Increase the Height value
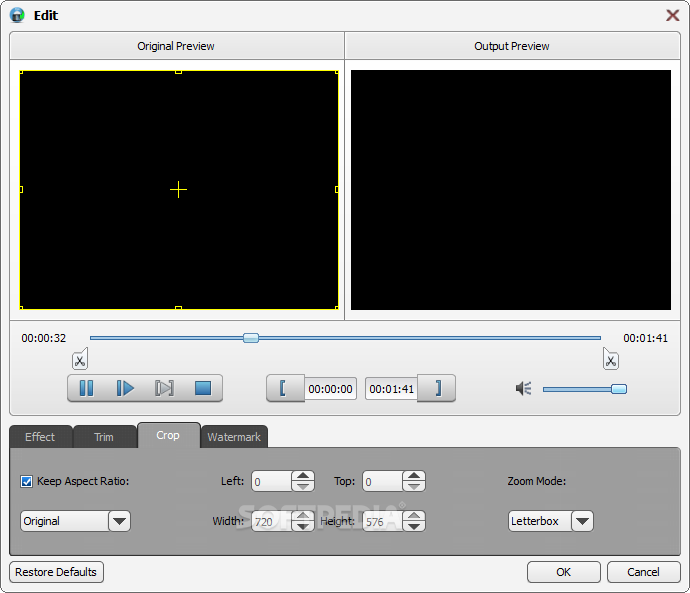 414,516
